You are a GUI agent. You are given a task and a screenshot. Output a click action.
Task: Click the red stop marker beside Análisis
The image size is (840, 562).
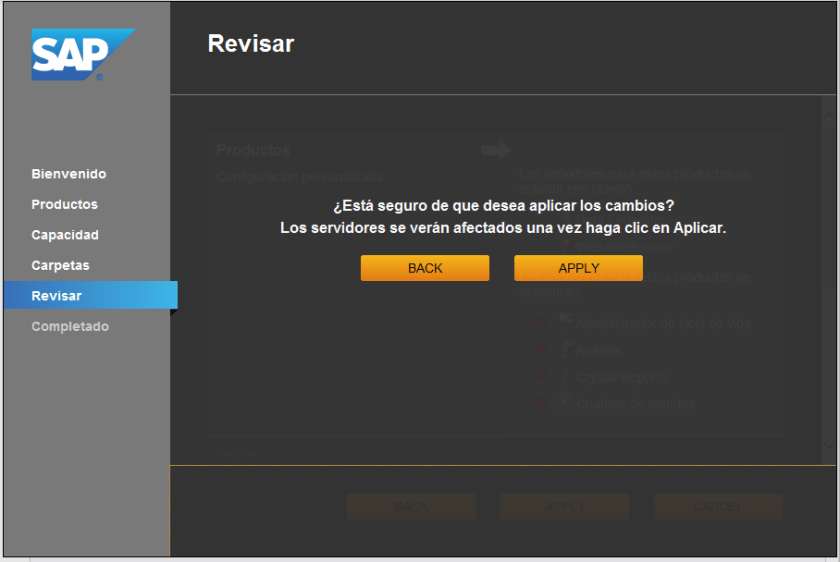[x=540, y=349]
